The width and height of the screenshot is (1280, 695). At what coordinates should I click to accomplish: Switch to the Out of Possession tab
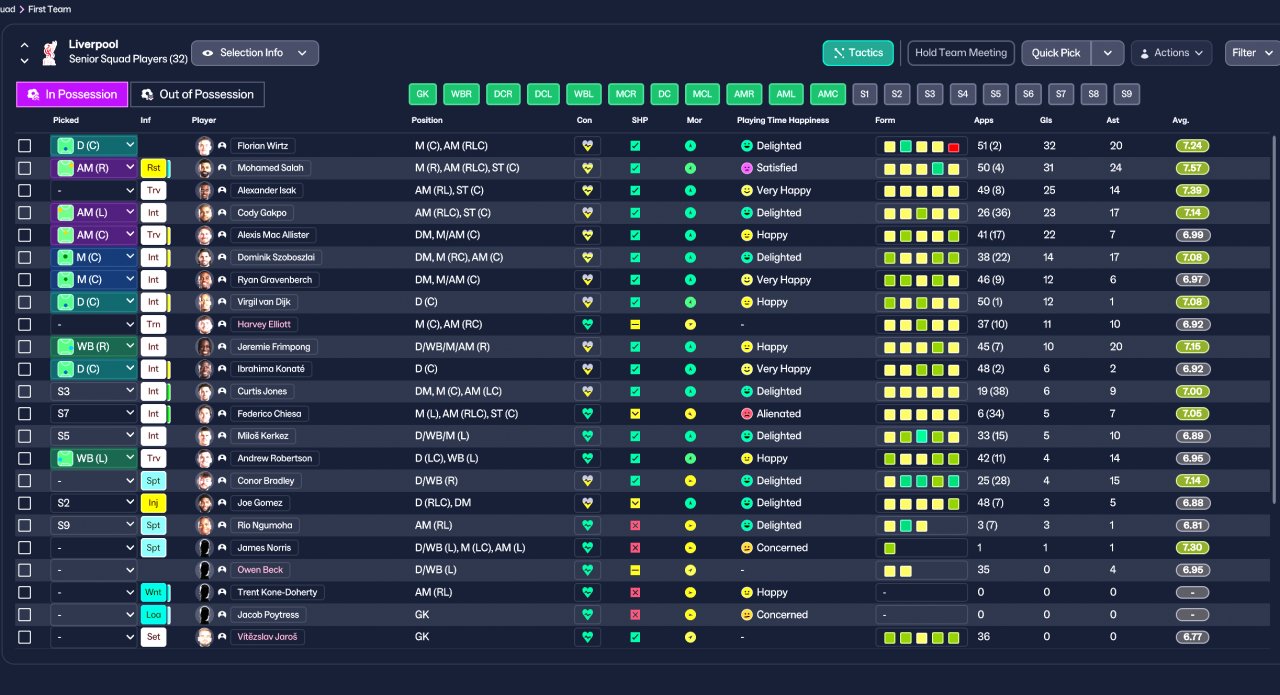[197, 94]
